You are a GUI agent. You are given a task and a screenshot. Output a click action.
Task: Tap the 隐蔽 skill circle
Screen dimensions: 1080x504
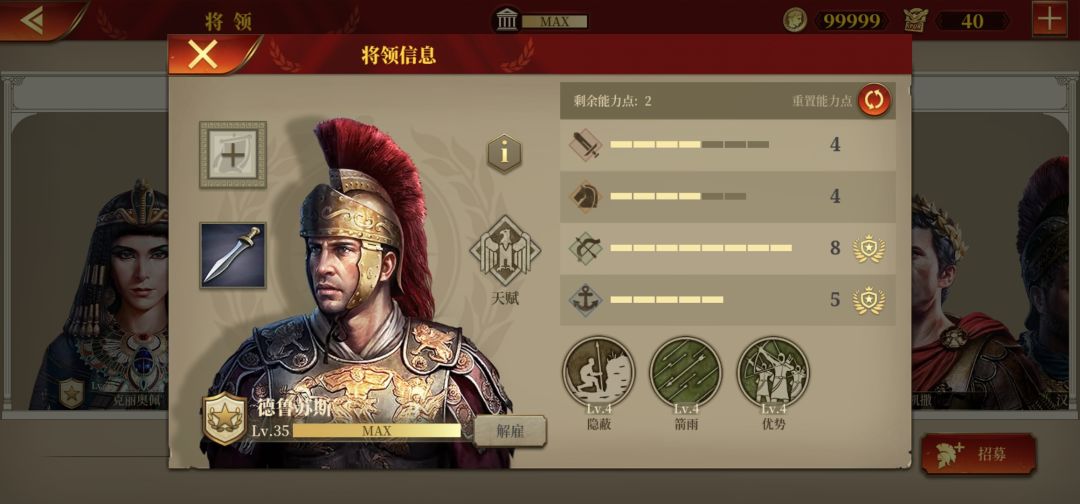click(x=599, y=372)
